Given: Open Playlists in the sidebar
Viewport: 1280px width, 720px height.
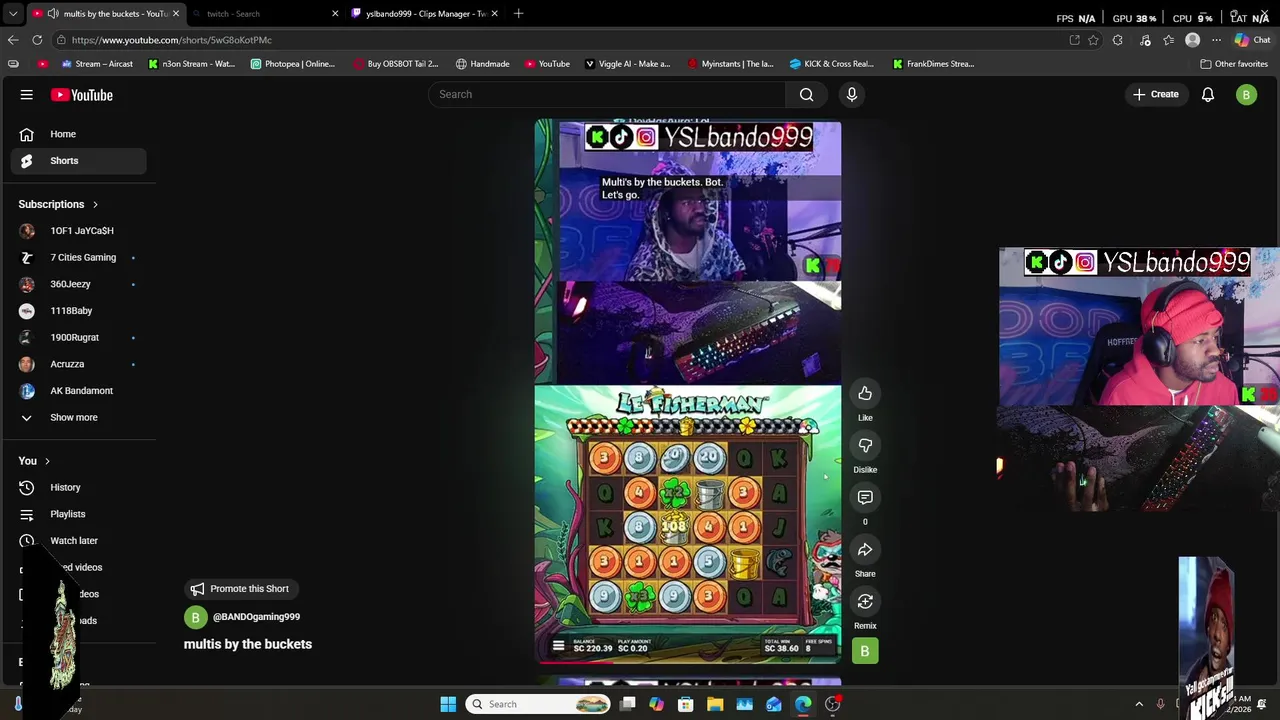Looking at the screenshot, I should point(79,514).
